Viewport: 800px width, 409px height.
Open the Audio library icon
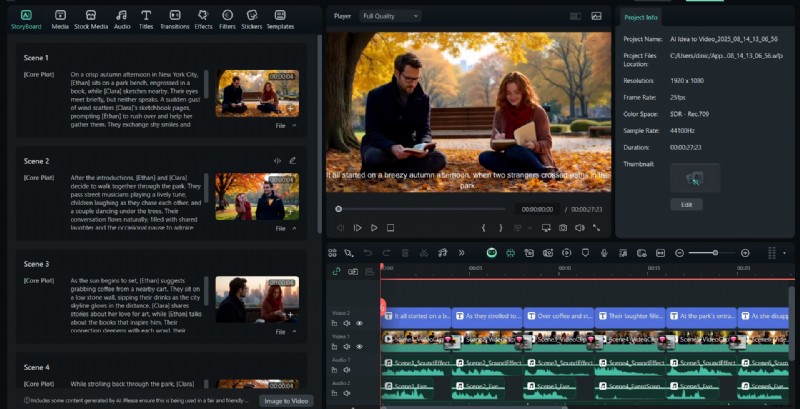click(121, 15)
